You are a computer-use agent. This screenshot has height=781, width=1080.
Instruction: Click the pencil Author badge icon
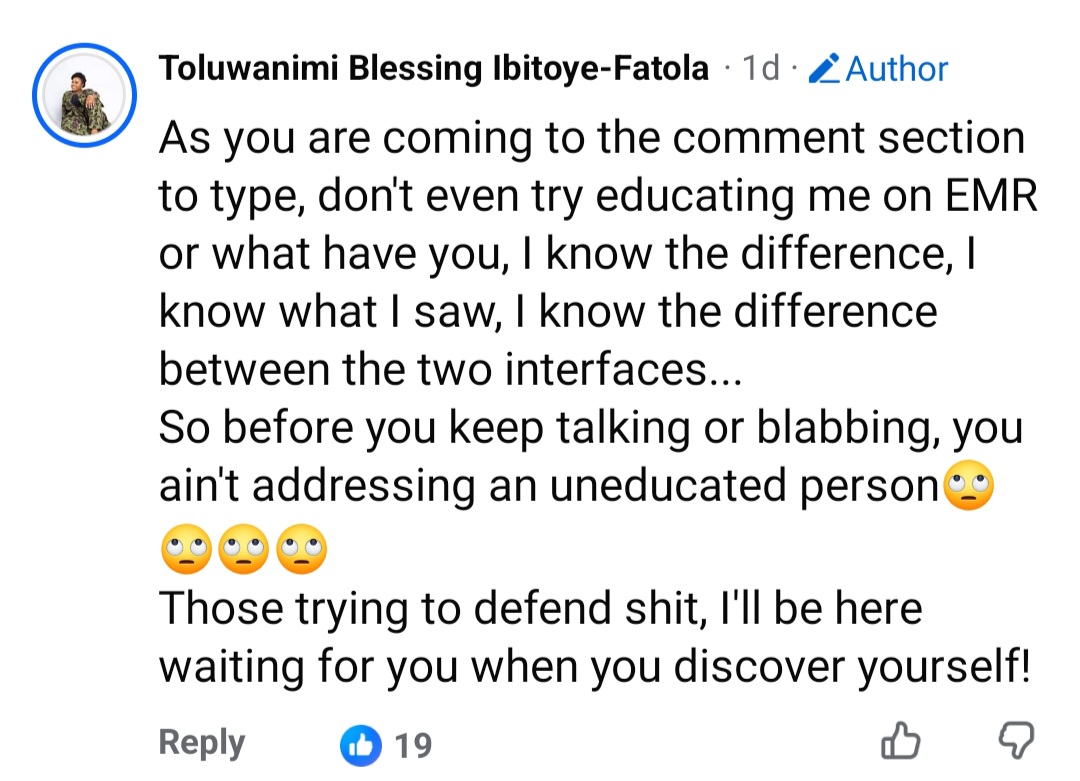[824, 68]
